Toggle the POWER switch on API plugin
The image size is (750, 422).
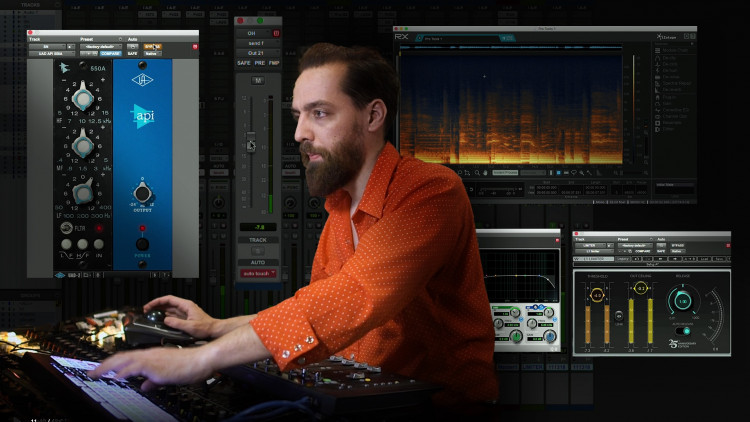(x=142, y=244)
